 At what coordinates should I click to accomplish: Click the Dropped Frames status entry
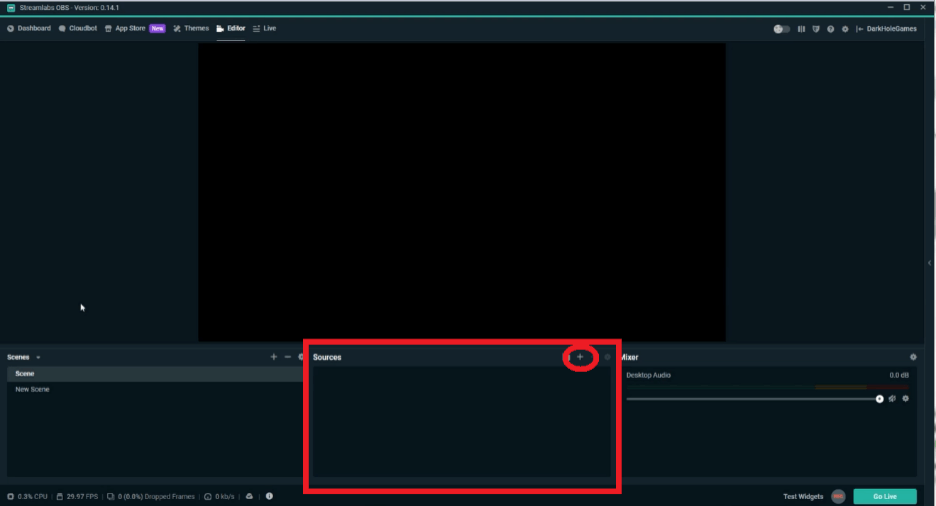(x=150, y=496)
